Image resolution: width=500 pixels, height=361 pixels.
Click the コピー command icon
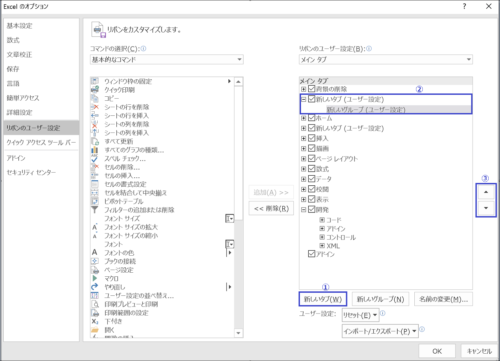pos(95,98)
